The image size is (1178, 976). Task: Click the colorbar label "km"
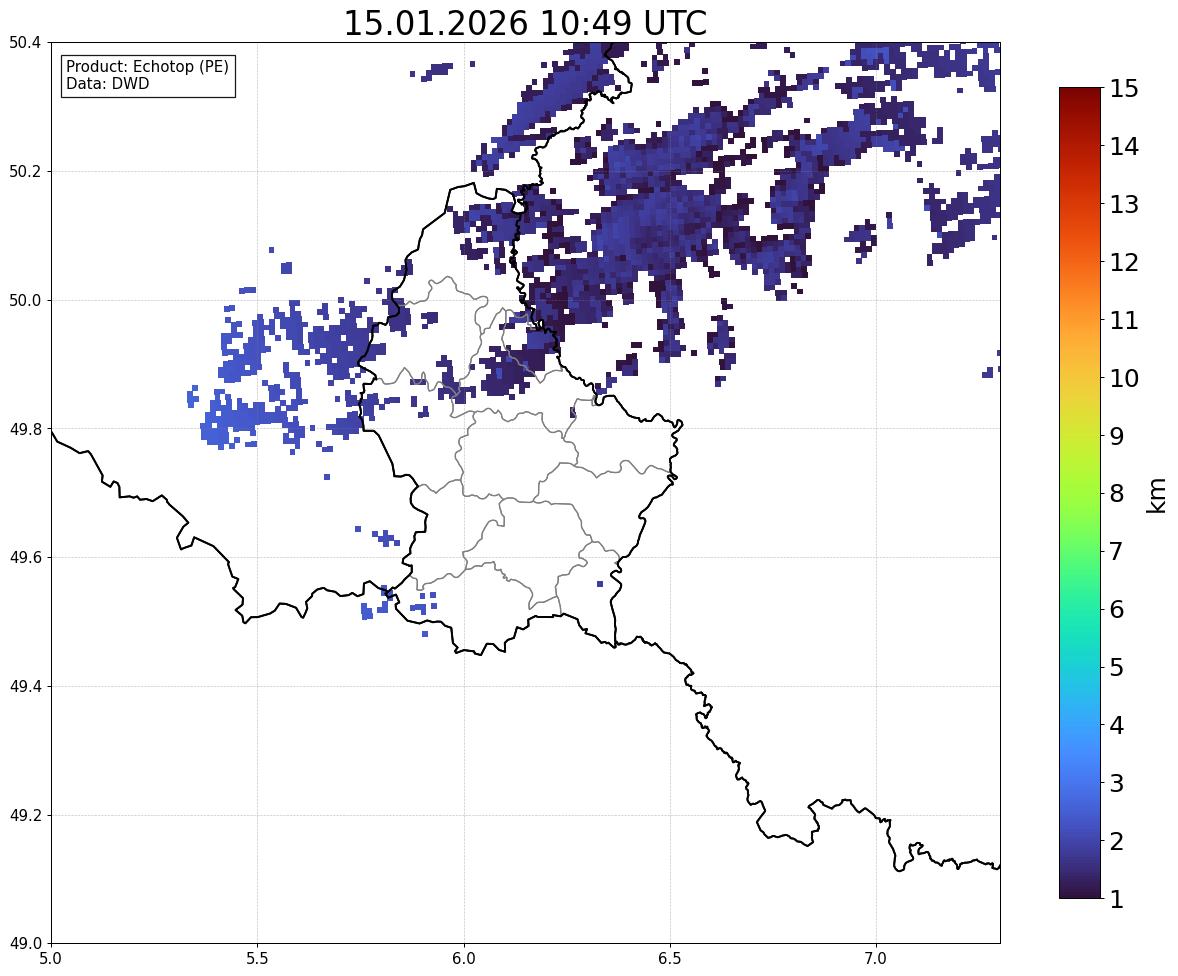tap(1156, 496)
